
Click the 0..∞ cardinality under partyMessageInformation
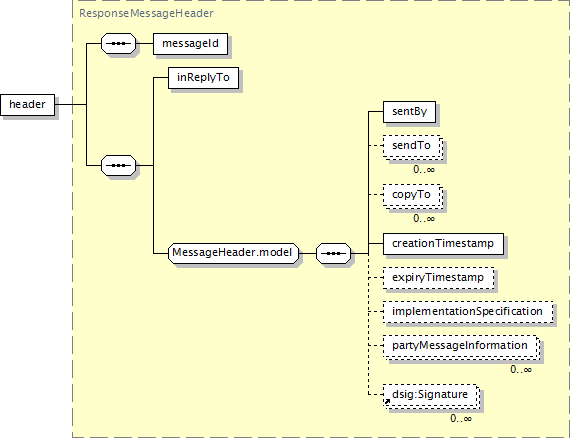tap(521, 369)
